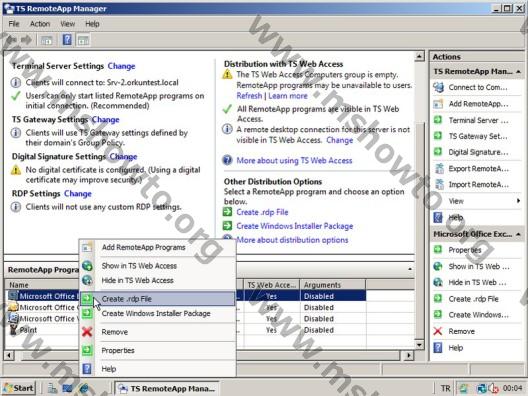Open More about distribution options link
Screen dimensions: 528x396
pos(292,240)
